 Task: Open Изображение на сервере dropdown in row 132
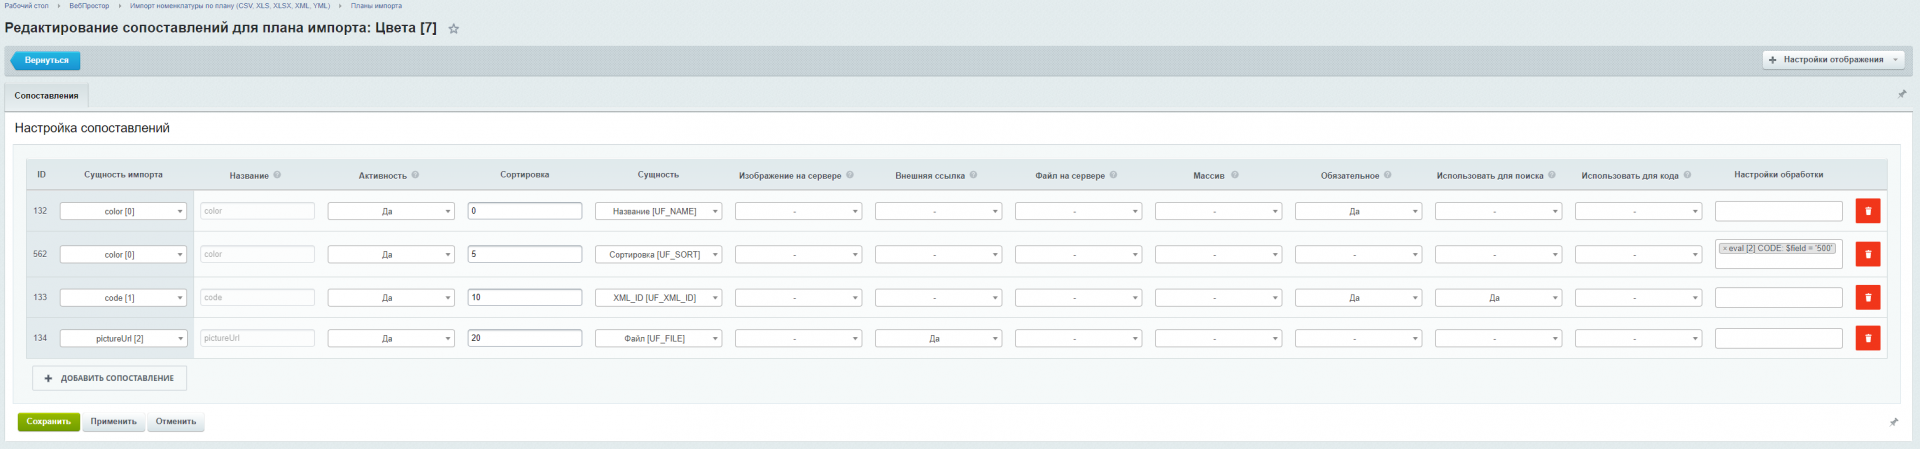coord(798,211)
